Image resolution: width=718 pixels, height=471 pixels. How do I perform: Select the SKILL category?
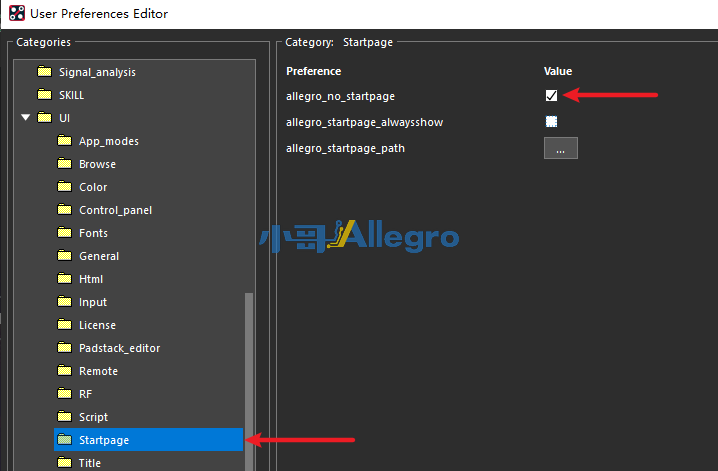(x=71, y=95)
